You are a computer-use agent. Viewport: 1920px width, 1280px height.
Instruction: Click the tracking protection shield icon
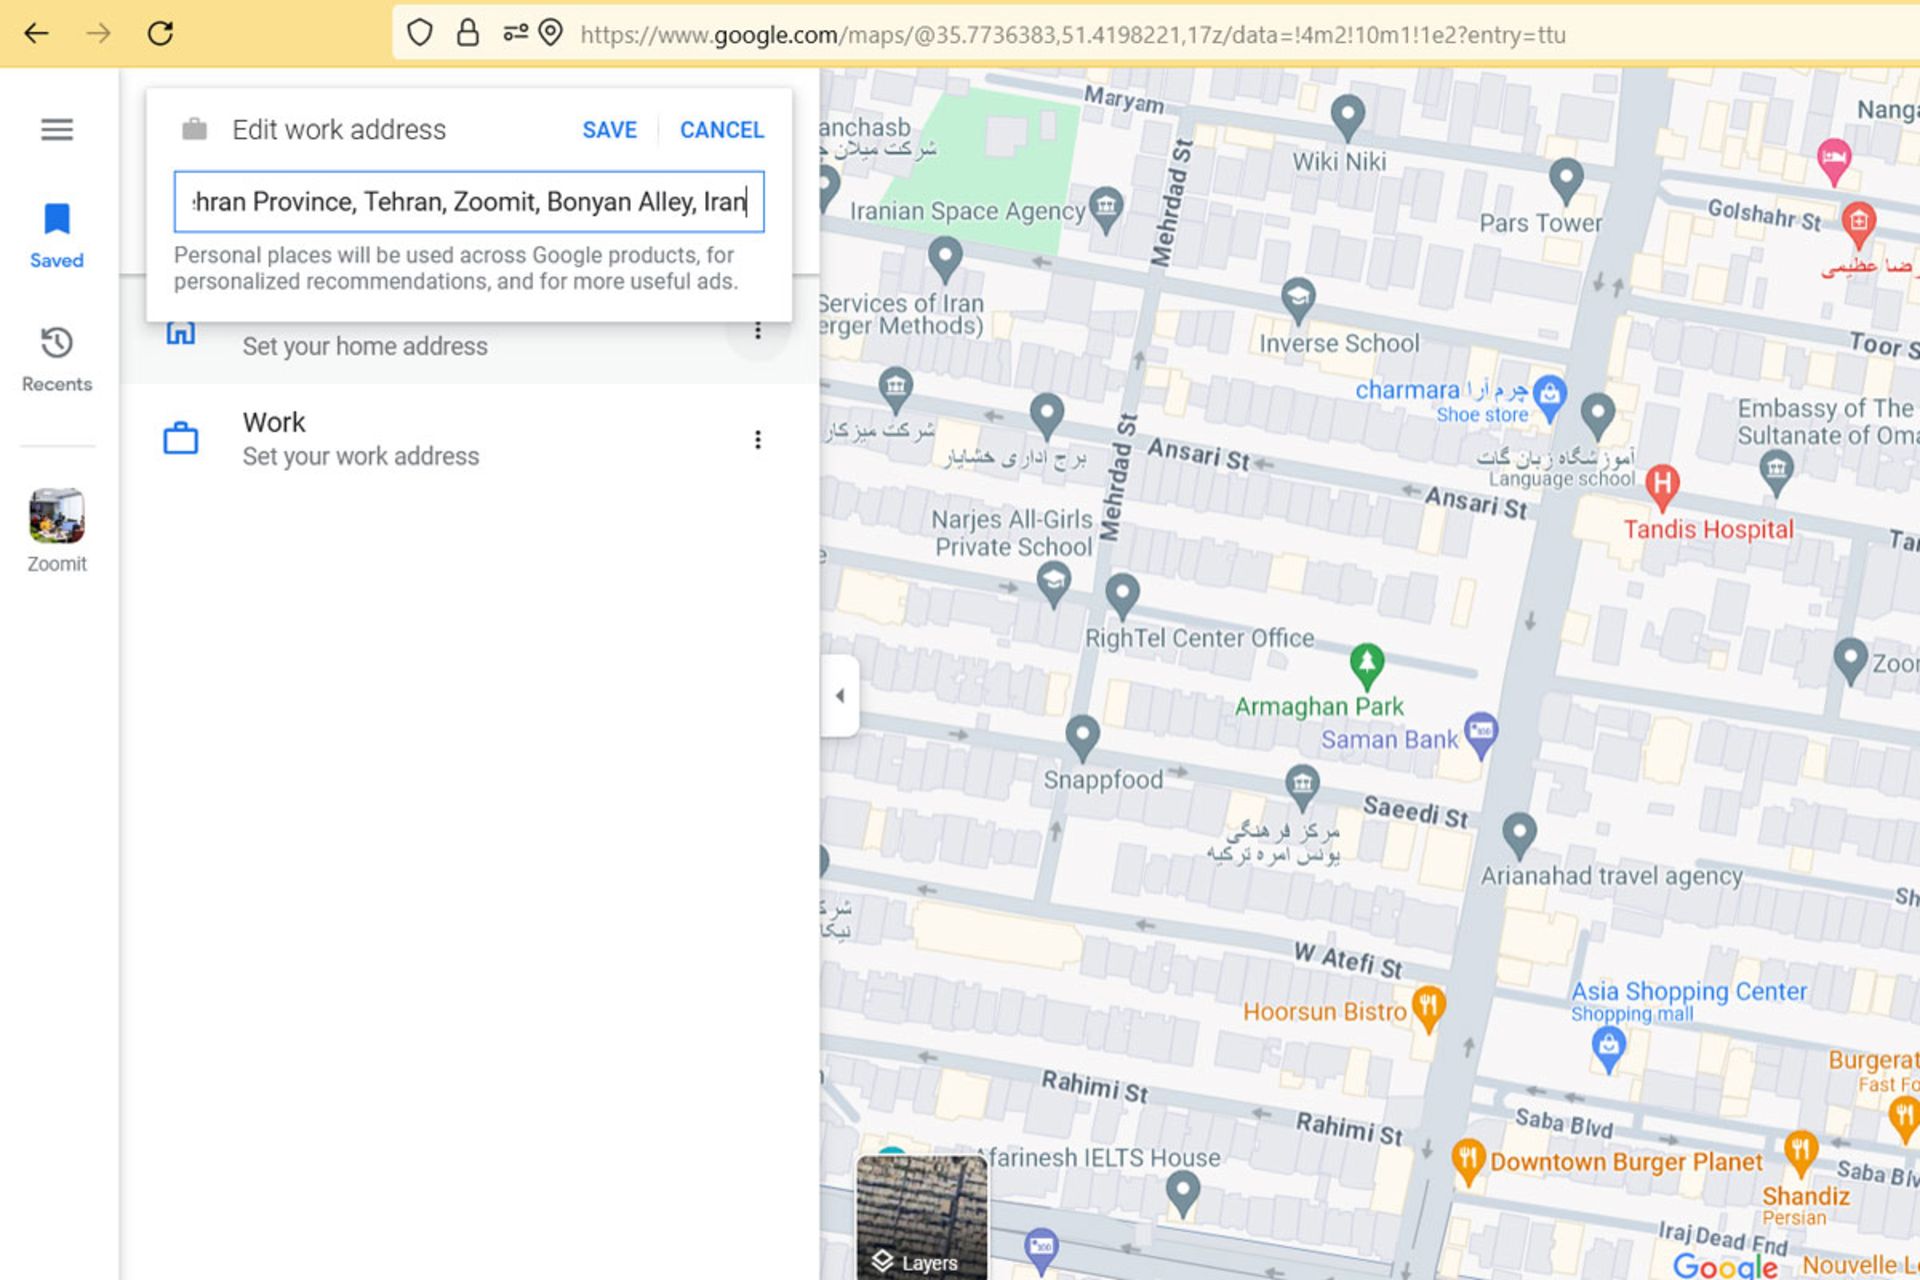pos(420,33)
